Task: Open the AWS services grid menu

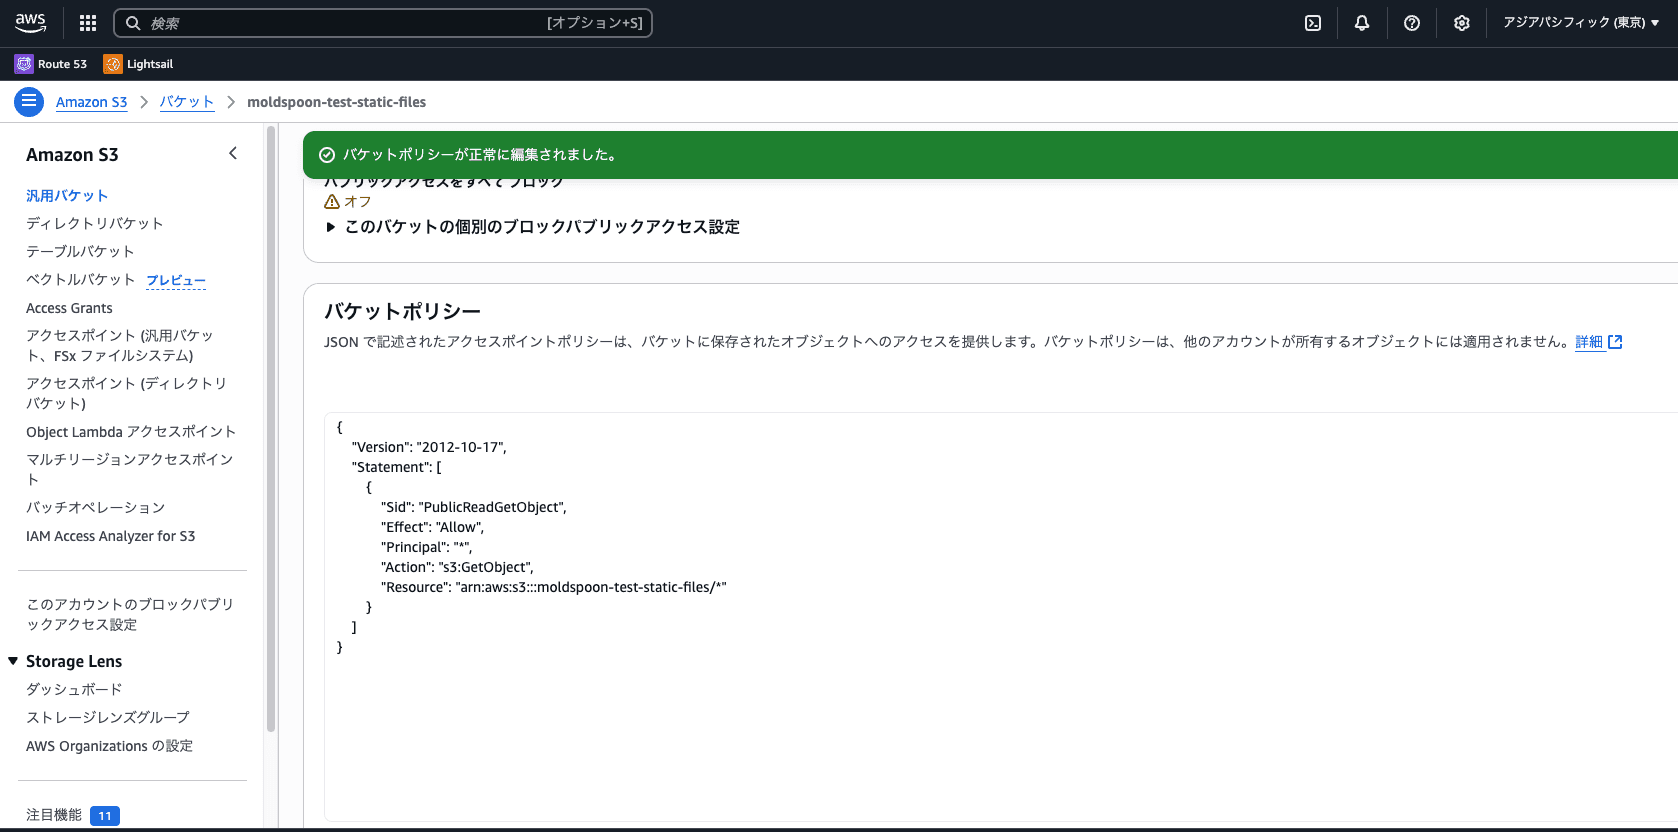Action: click(88, 23)
